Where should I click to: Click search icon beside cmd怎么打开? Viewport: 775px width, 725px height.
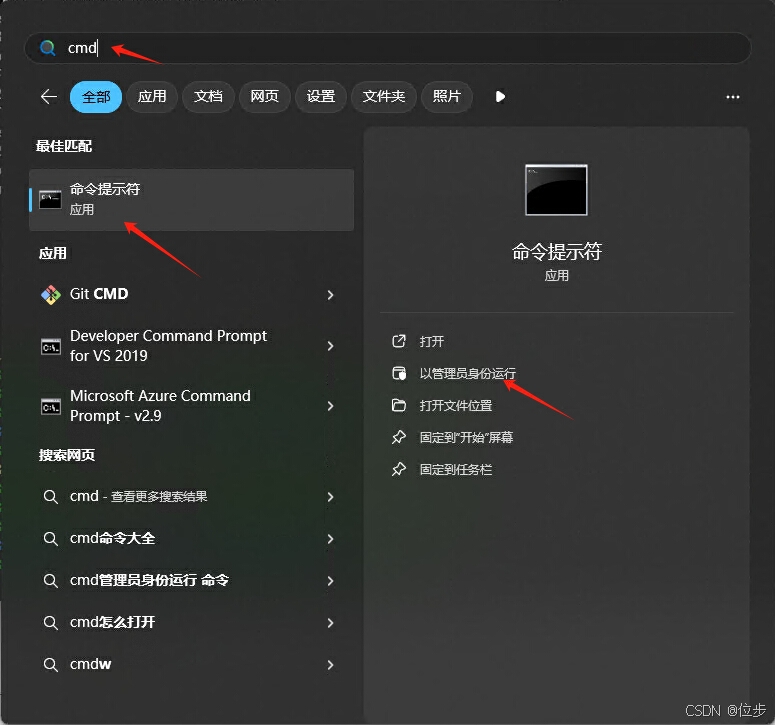coord(50,622)
